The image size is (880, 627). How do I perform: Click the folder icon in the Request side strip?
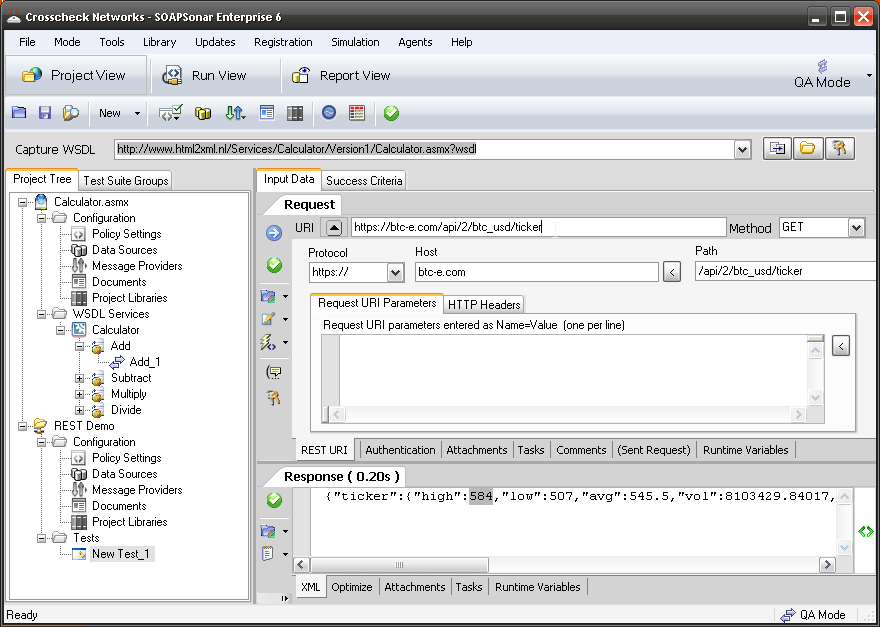[x=268, y=296]
